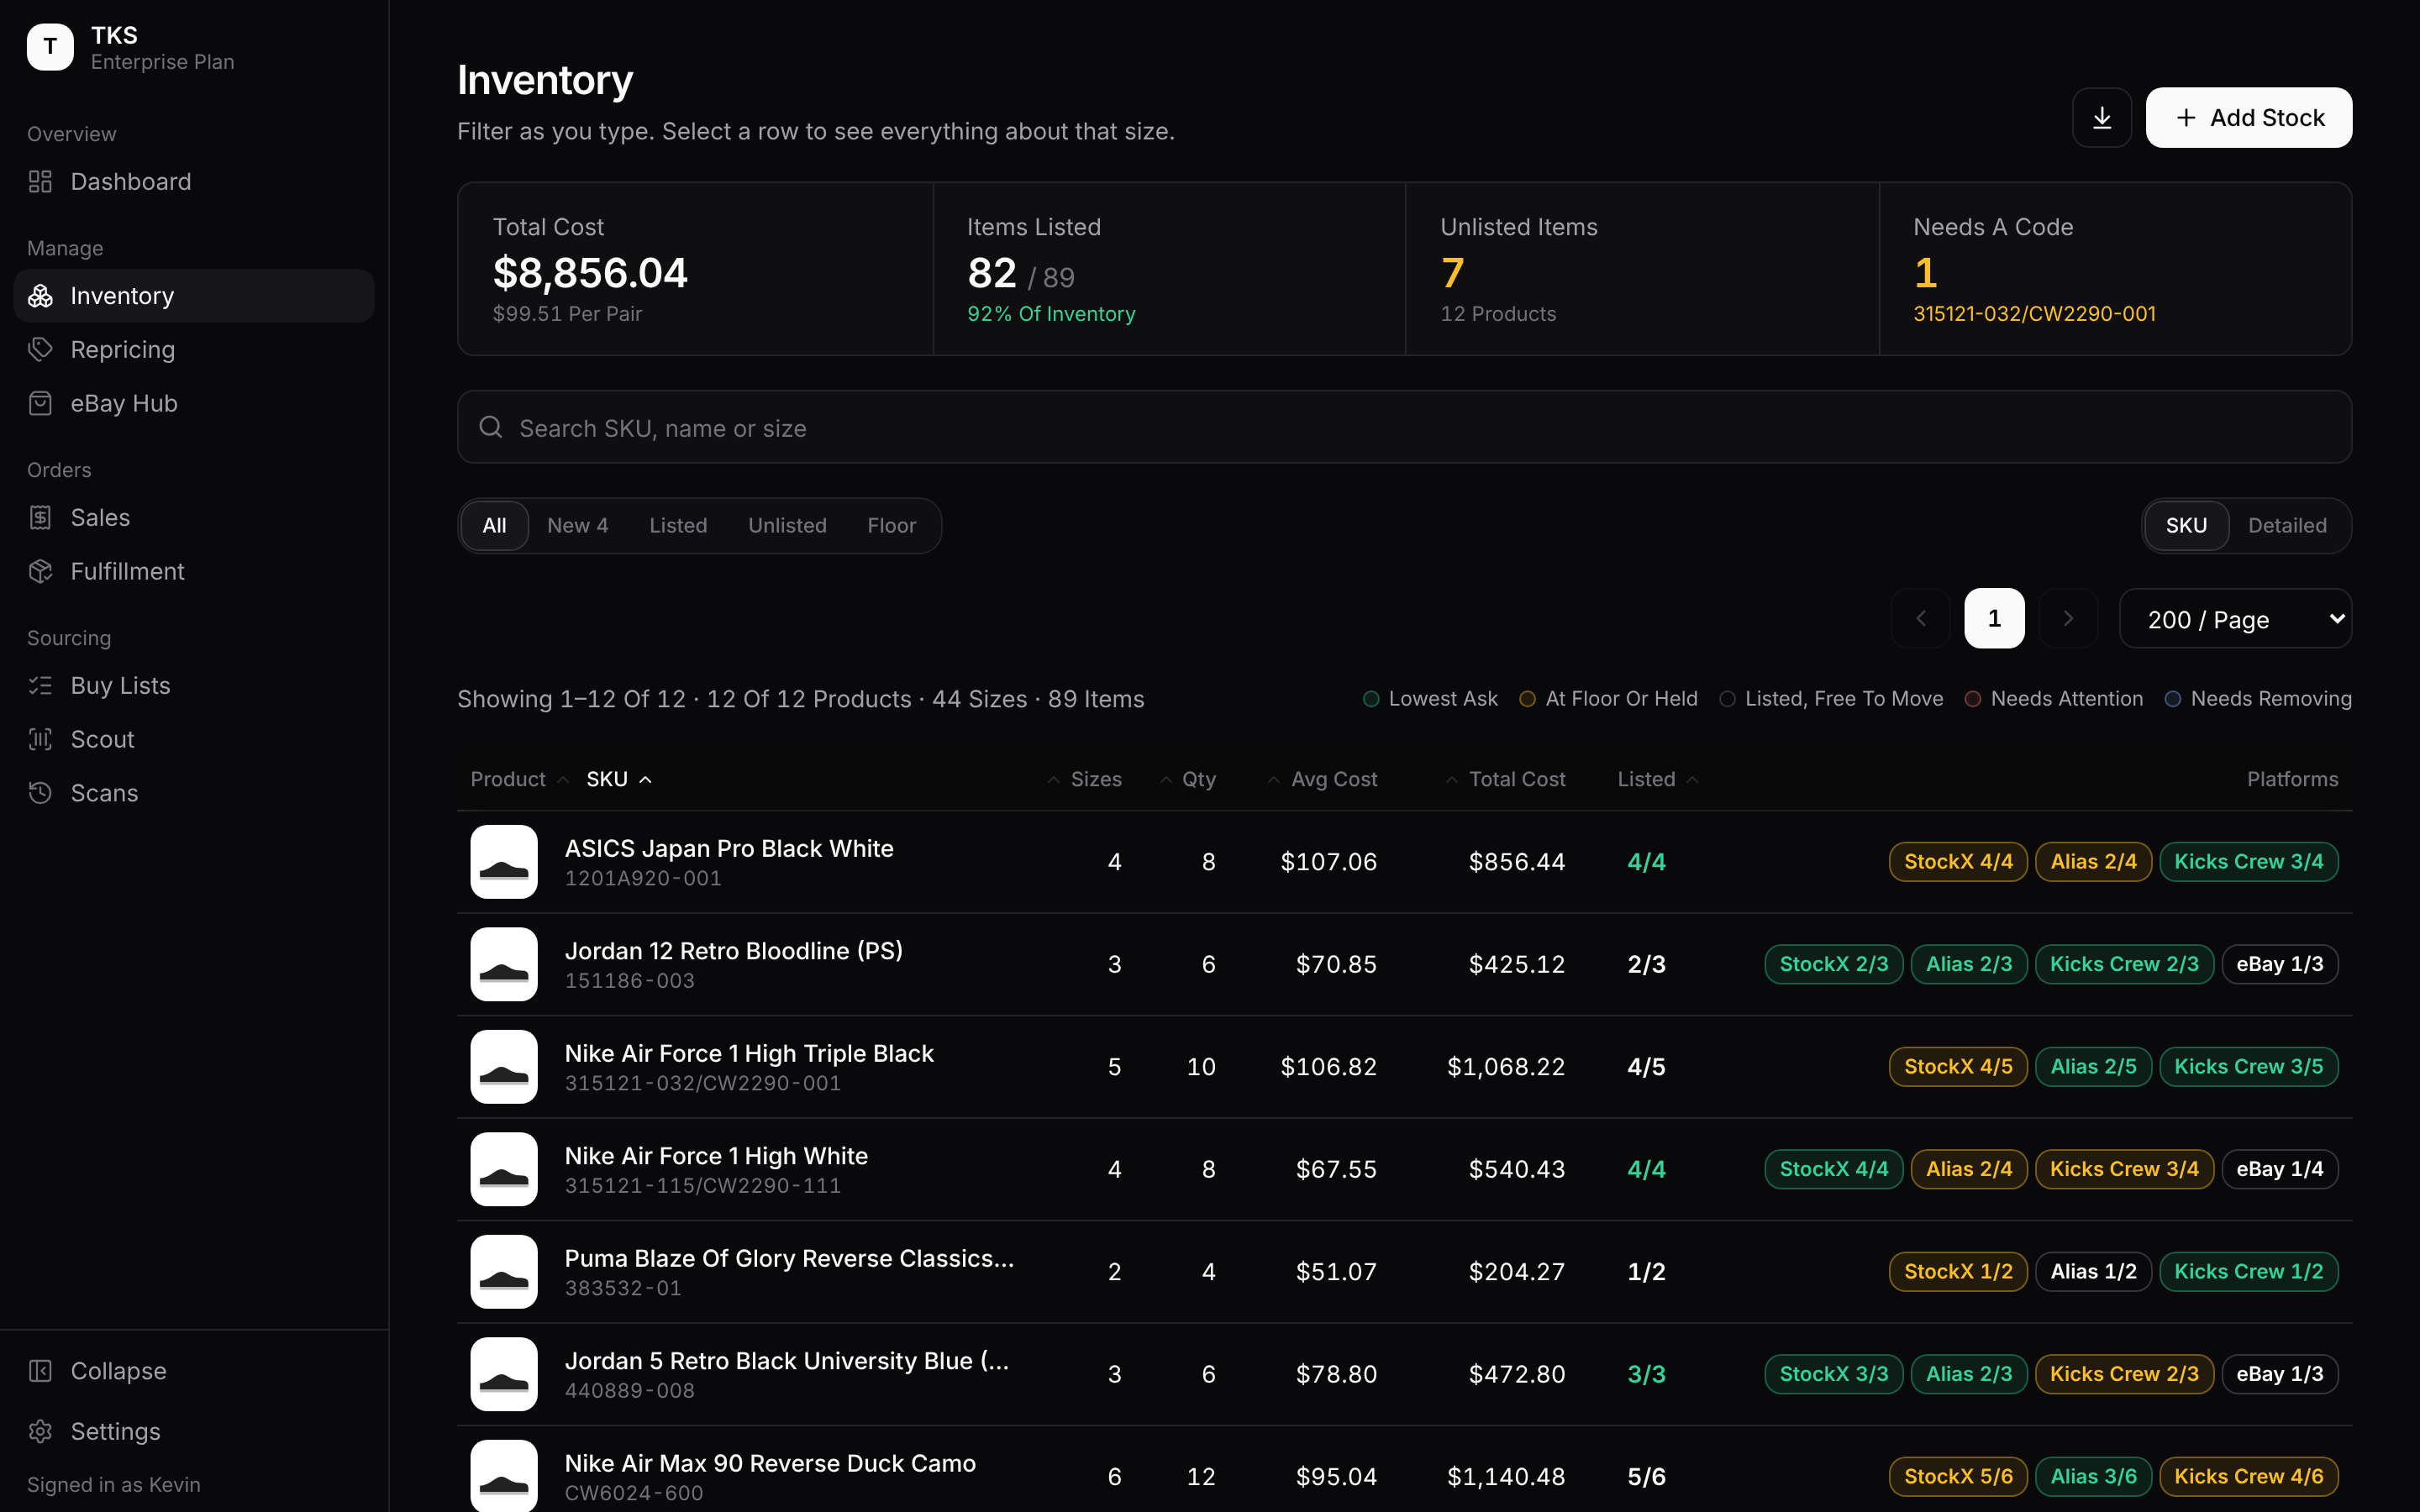Click page 1 button
The width and height of the screenshot is (2420, 1512).
tap(1994, 618)
